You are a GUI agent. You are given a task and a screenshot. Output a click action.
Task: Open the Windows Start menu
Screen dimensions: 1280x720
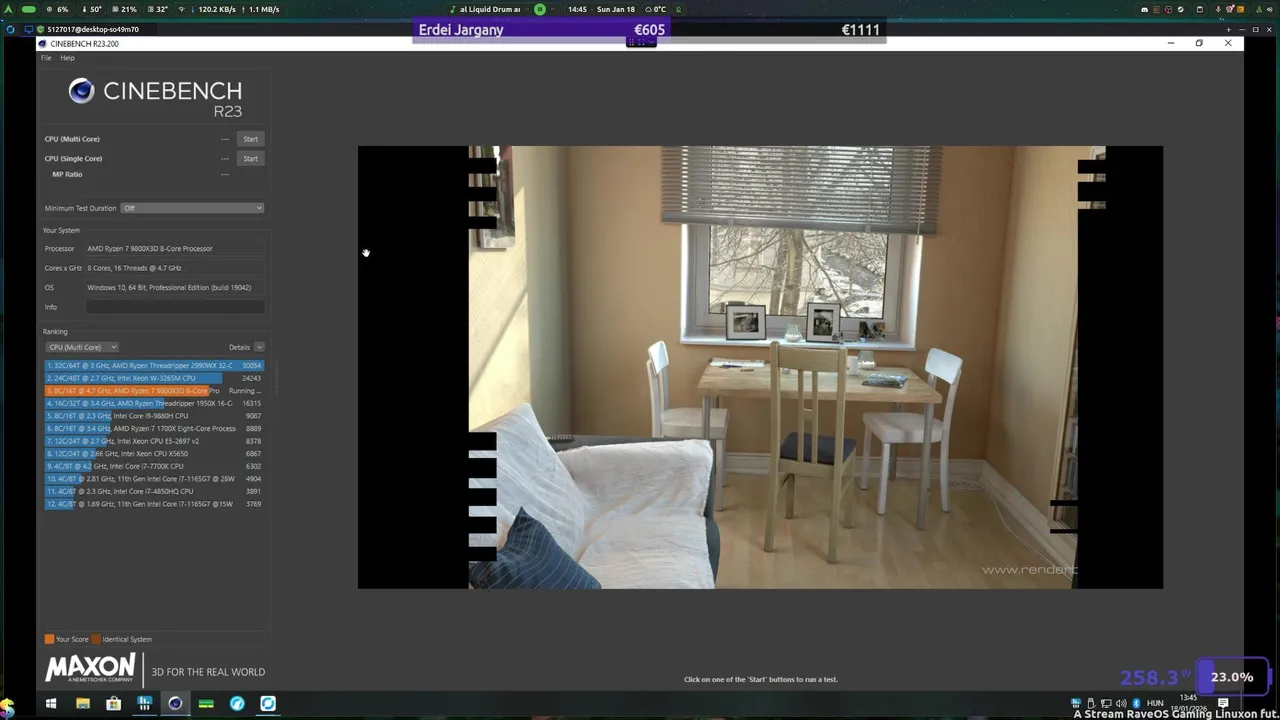click(x=51, y=704)
